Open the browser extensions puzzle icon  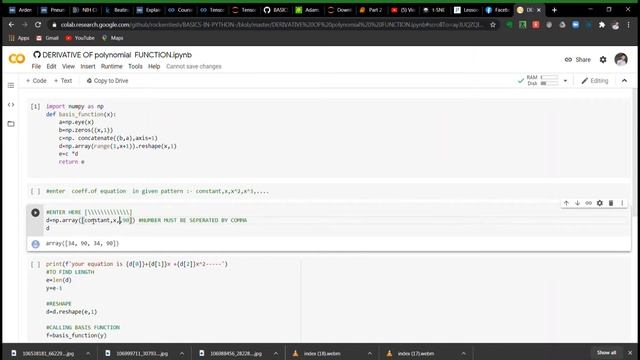(602, 25)
